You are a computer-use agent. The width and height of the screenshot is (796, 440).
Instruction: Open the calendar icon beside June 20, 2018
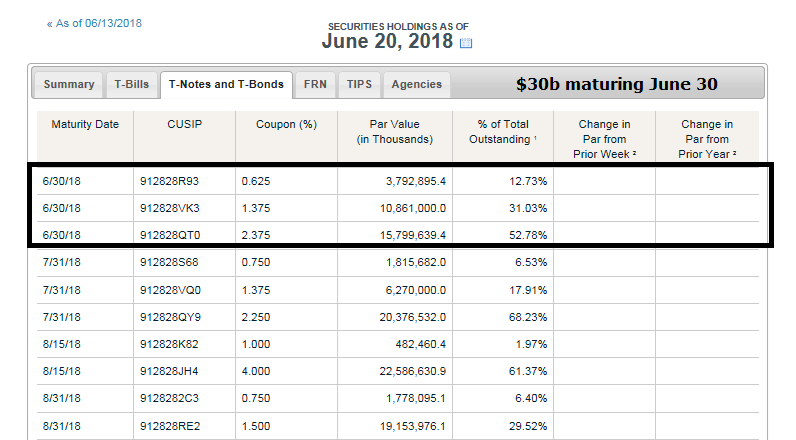465,43
